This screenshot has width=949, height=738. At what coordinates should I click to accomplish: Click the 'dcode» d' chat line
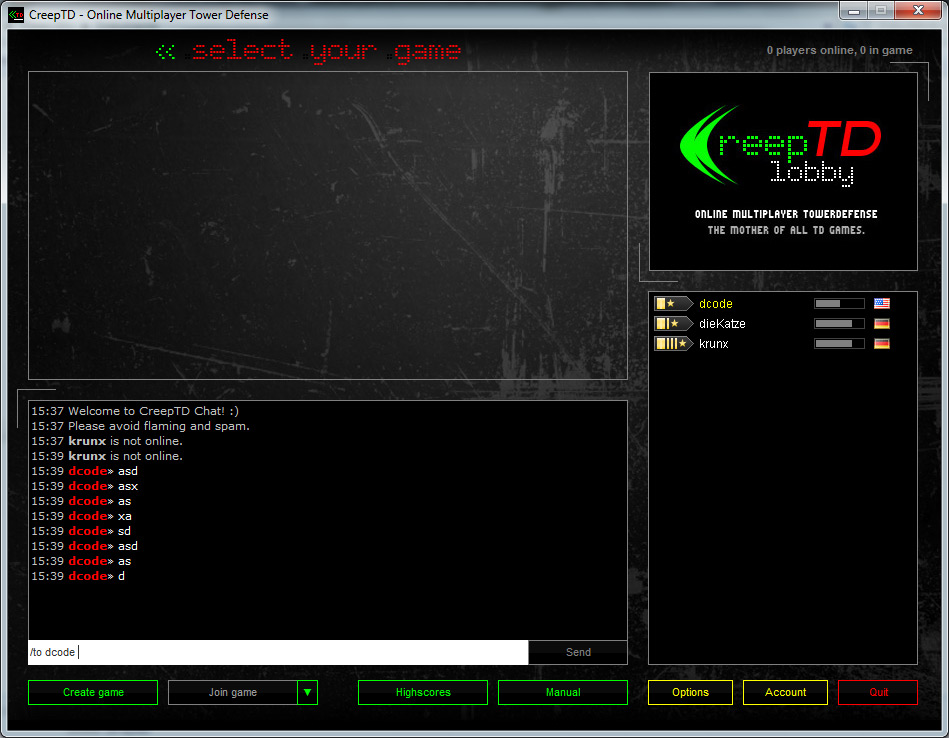(x=78, y=576)
